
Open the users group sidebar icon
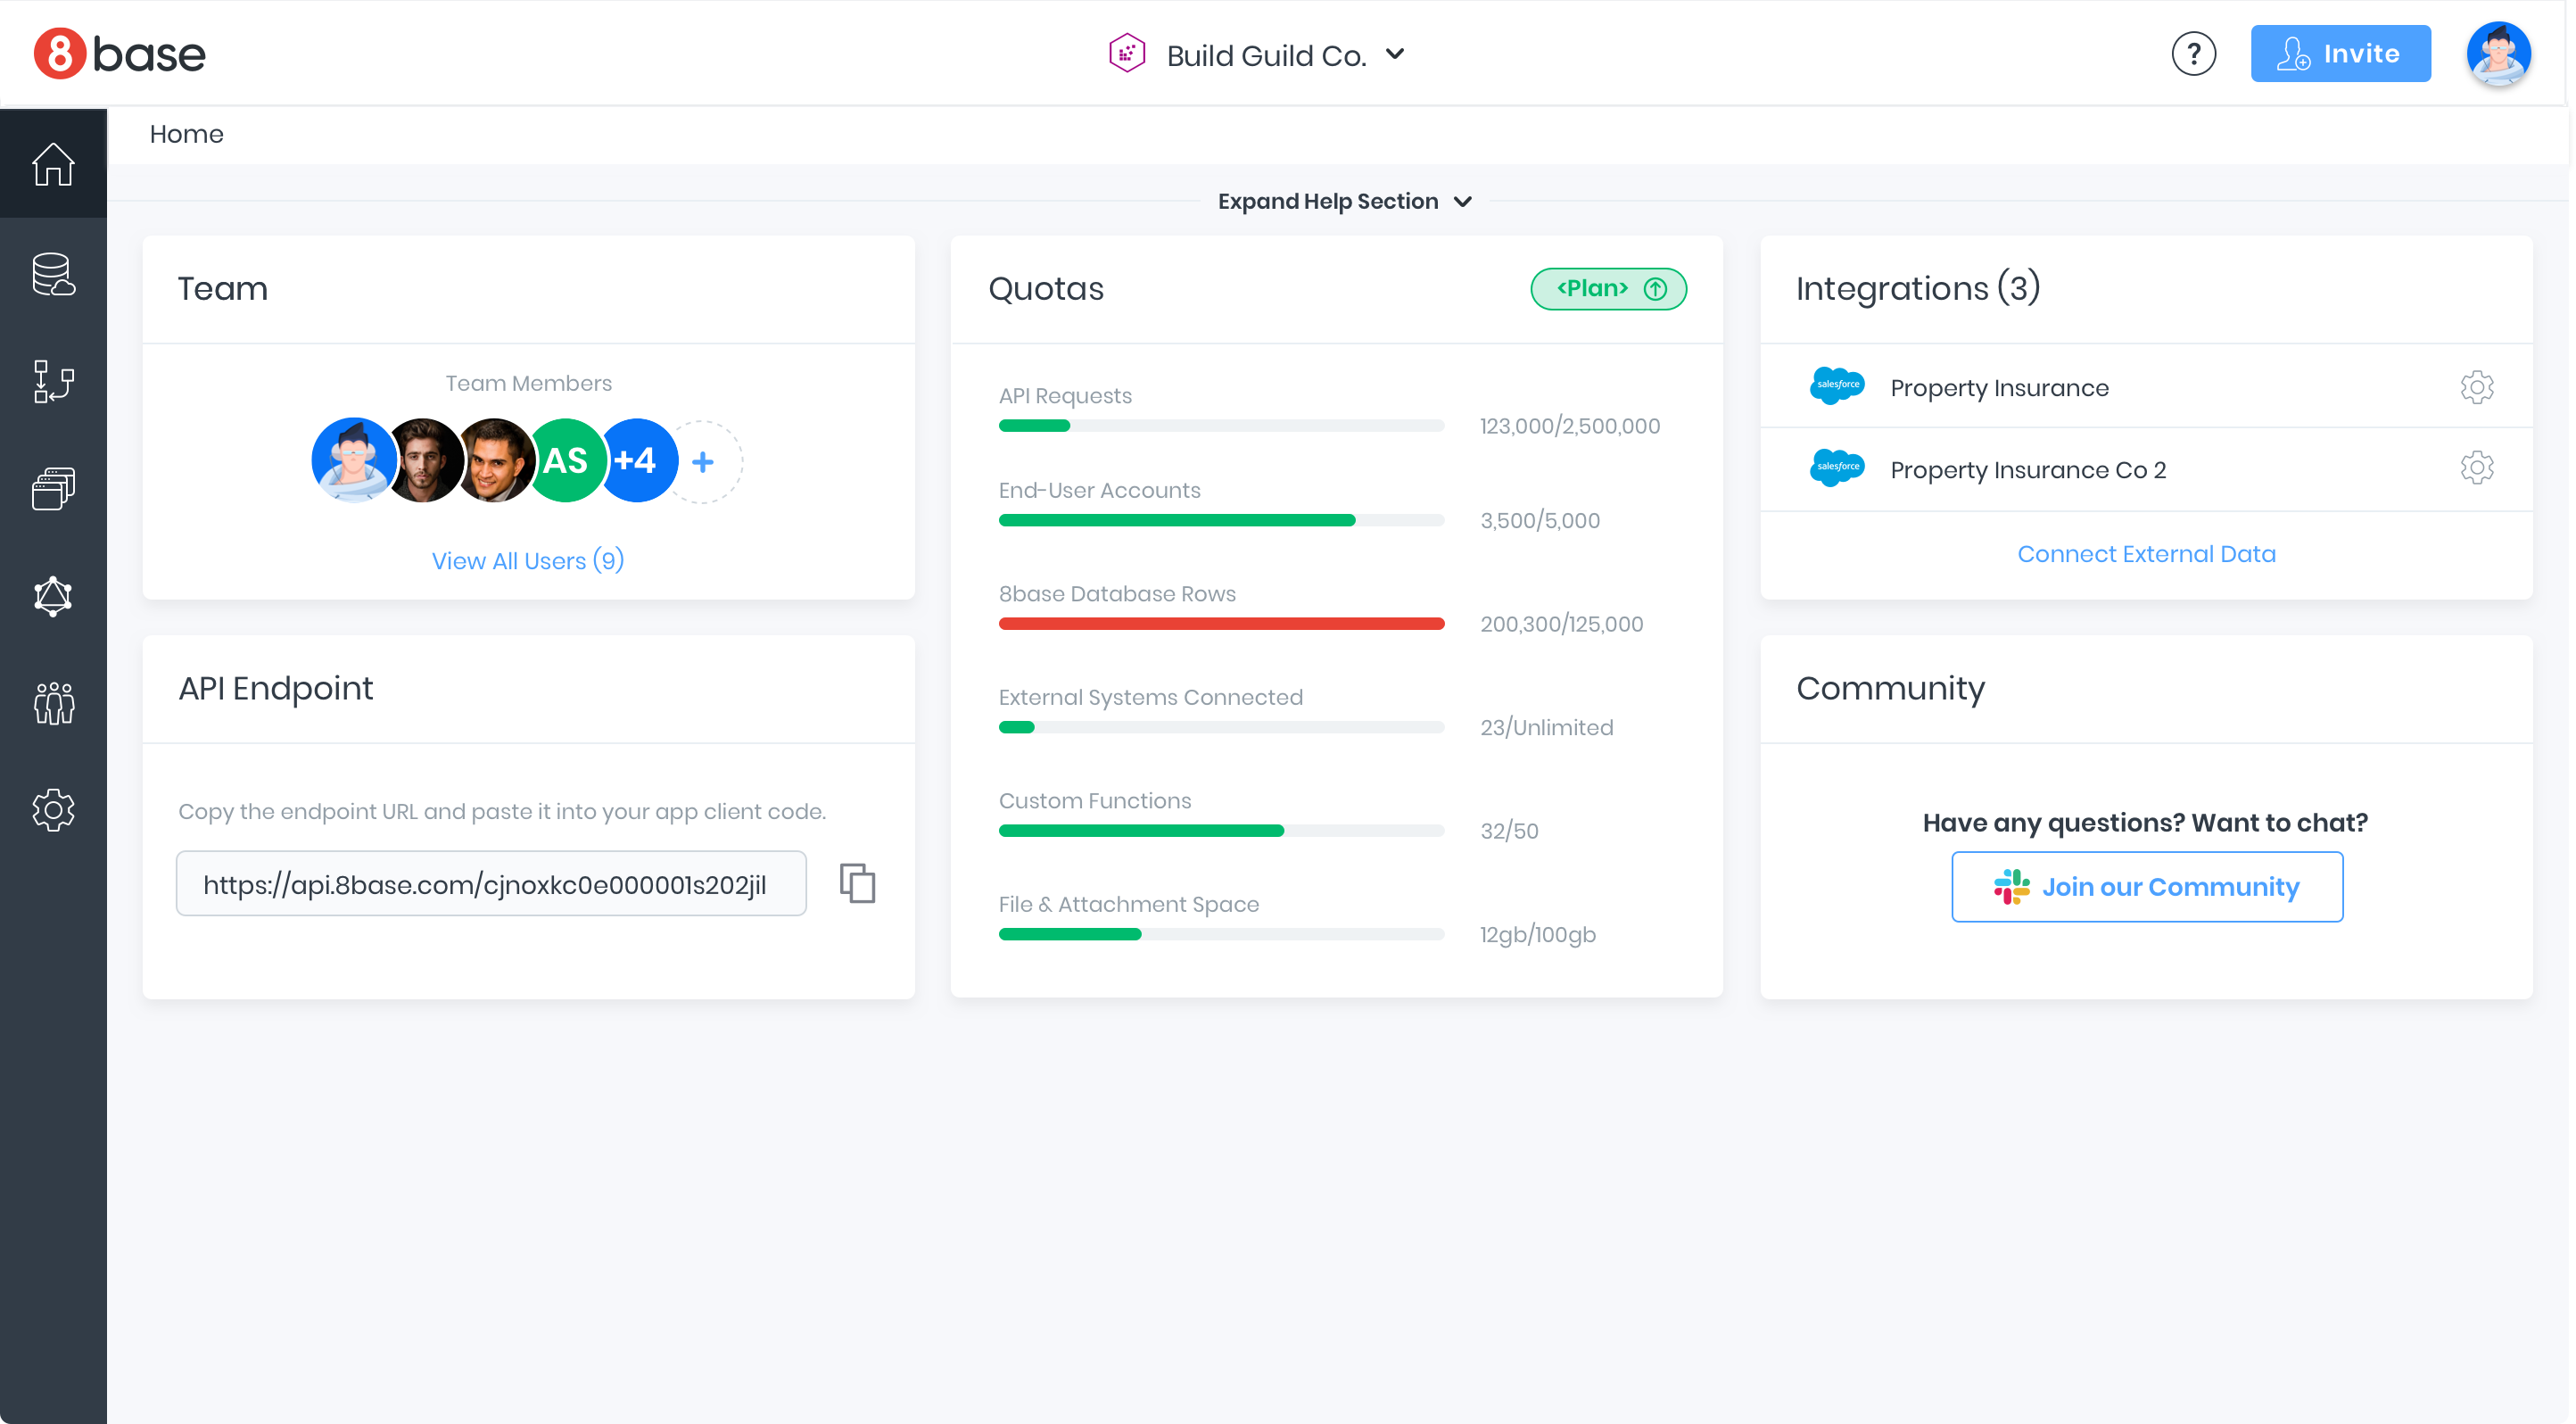(x=53, y=703)
